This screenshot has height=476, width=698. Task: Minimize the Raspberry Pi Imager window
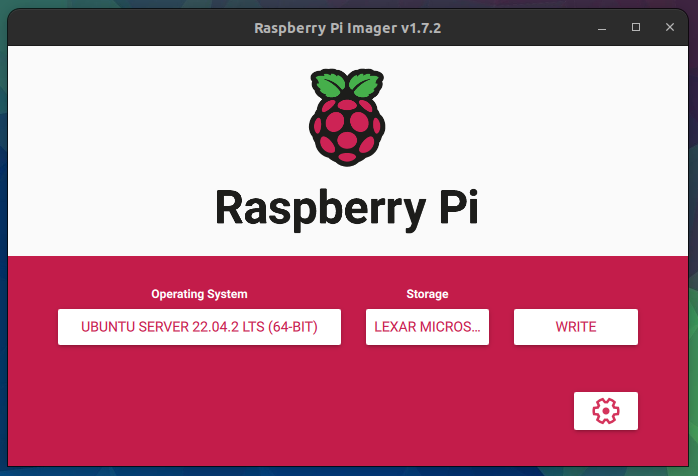click(x=602, y=28)
